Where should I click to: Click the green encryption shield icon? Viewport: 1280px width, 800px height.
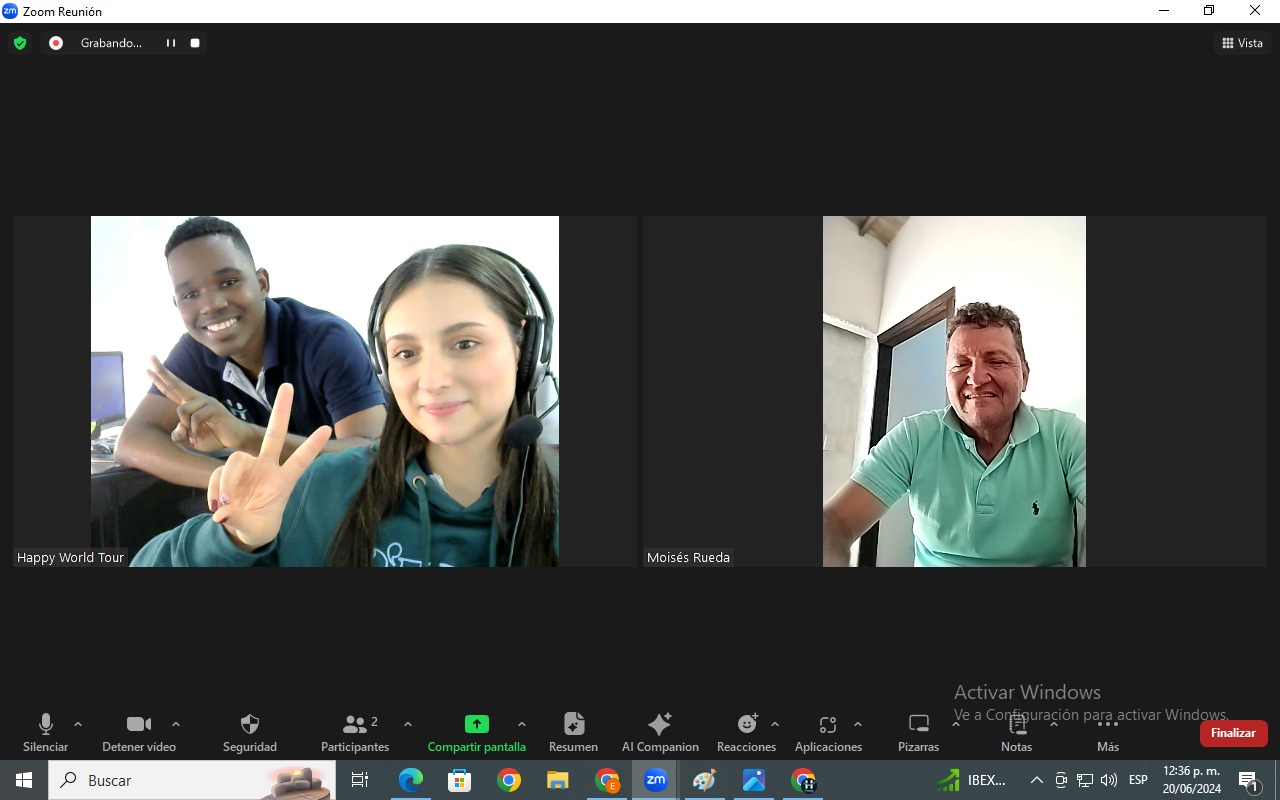pos(20,43)
